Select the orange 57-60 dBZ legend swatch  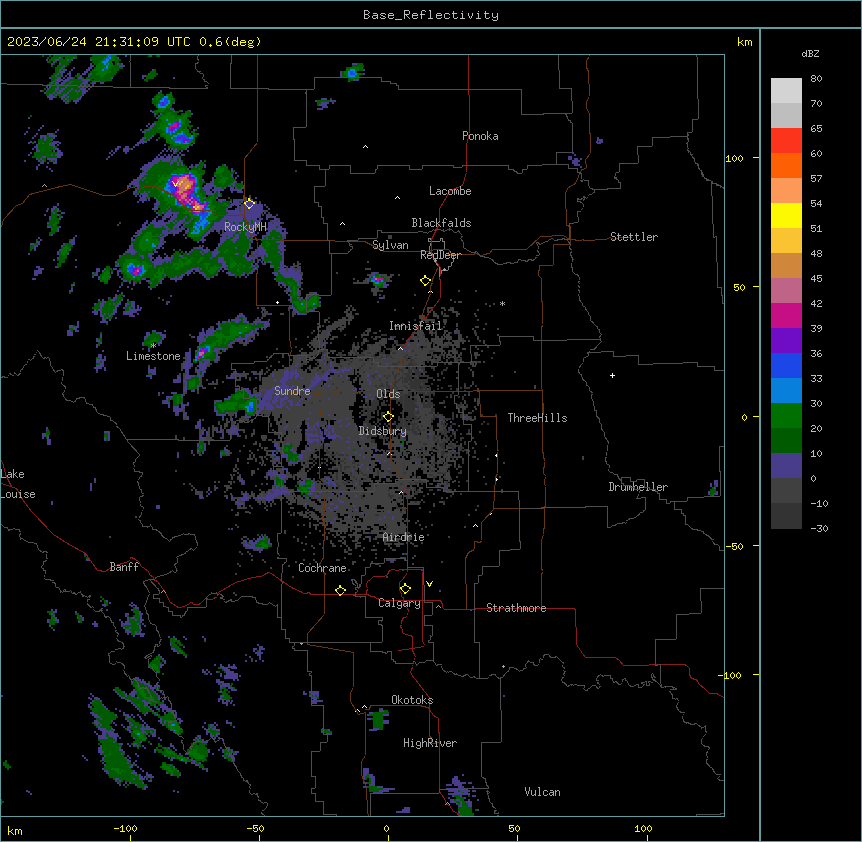tap(786, 165)
